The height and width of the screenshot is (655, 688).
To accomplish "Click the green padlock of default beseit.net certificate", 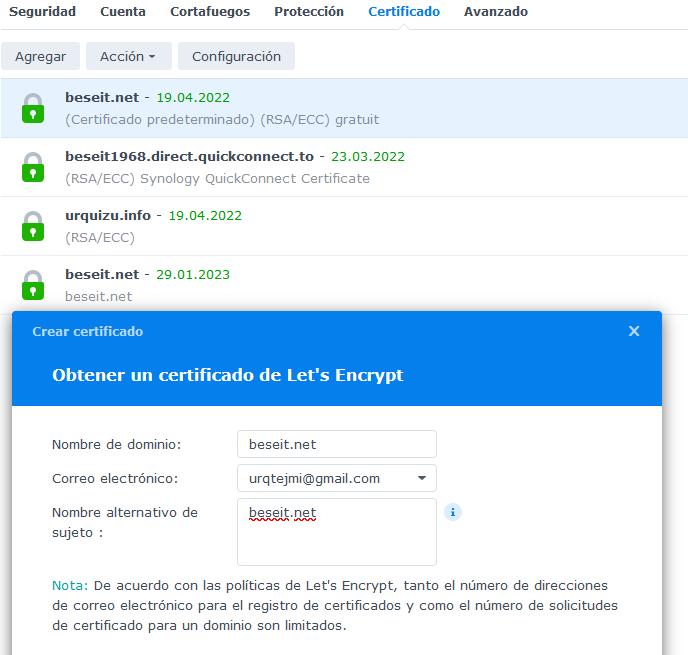I will [x=33, y=108].
